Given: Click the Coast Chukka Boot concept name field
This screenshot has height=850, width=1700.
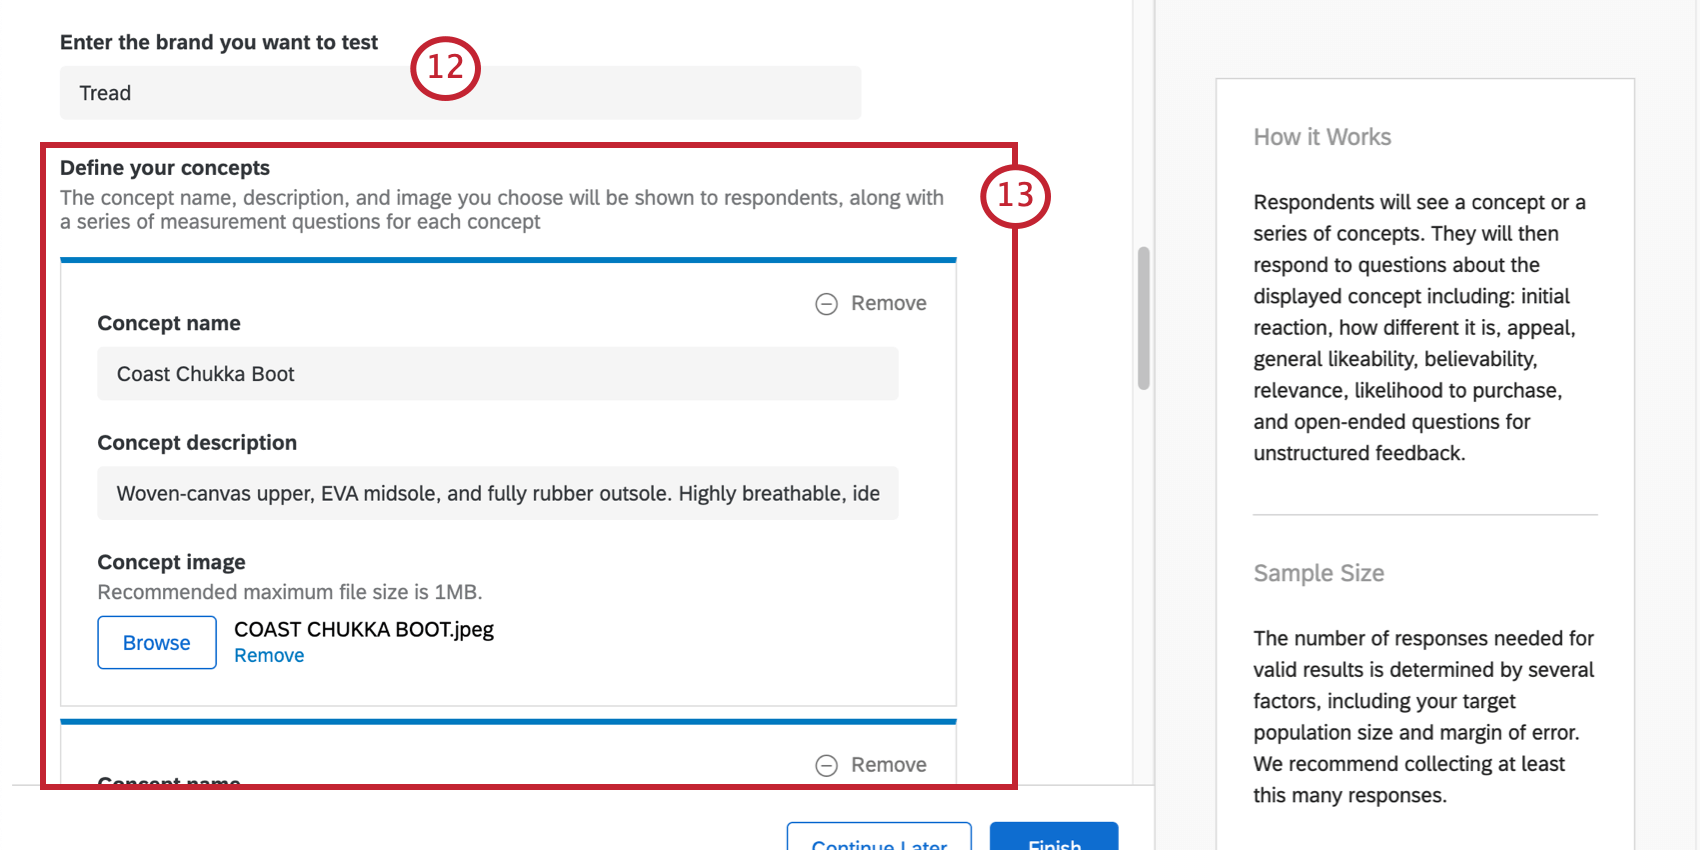Looking at the screenshot, I should tap(497, 374).
